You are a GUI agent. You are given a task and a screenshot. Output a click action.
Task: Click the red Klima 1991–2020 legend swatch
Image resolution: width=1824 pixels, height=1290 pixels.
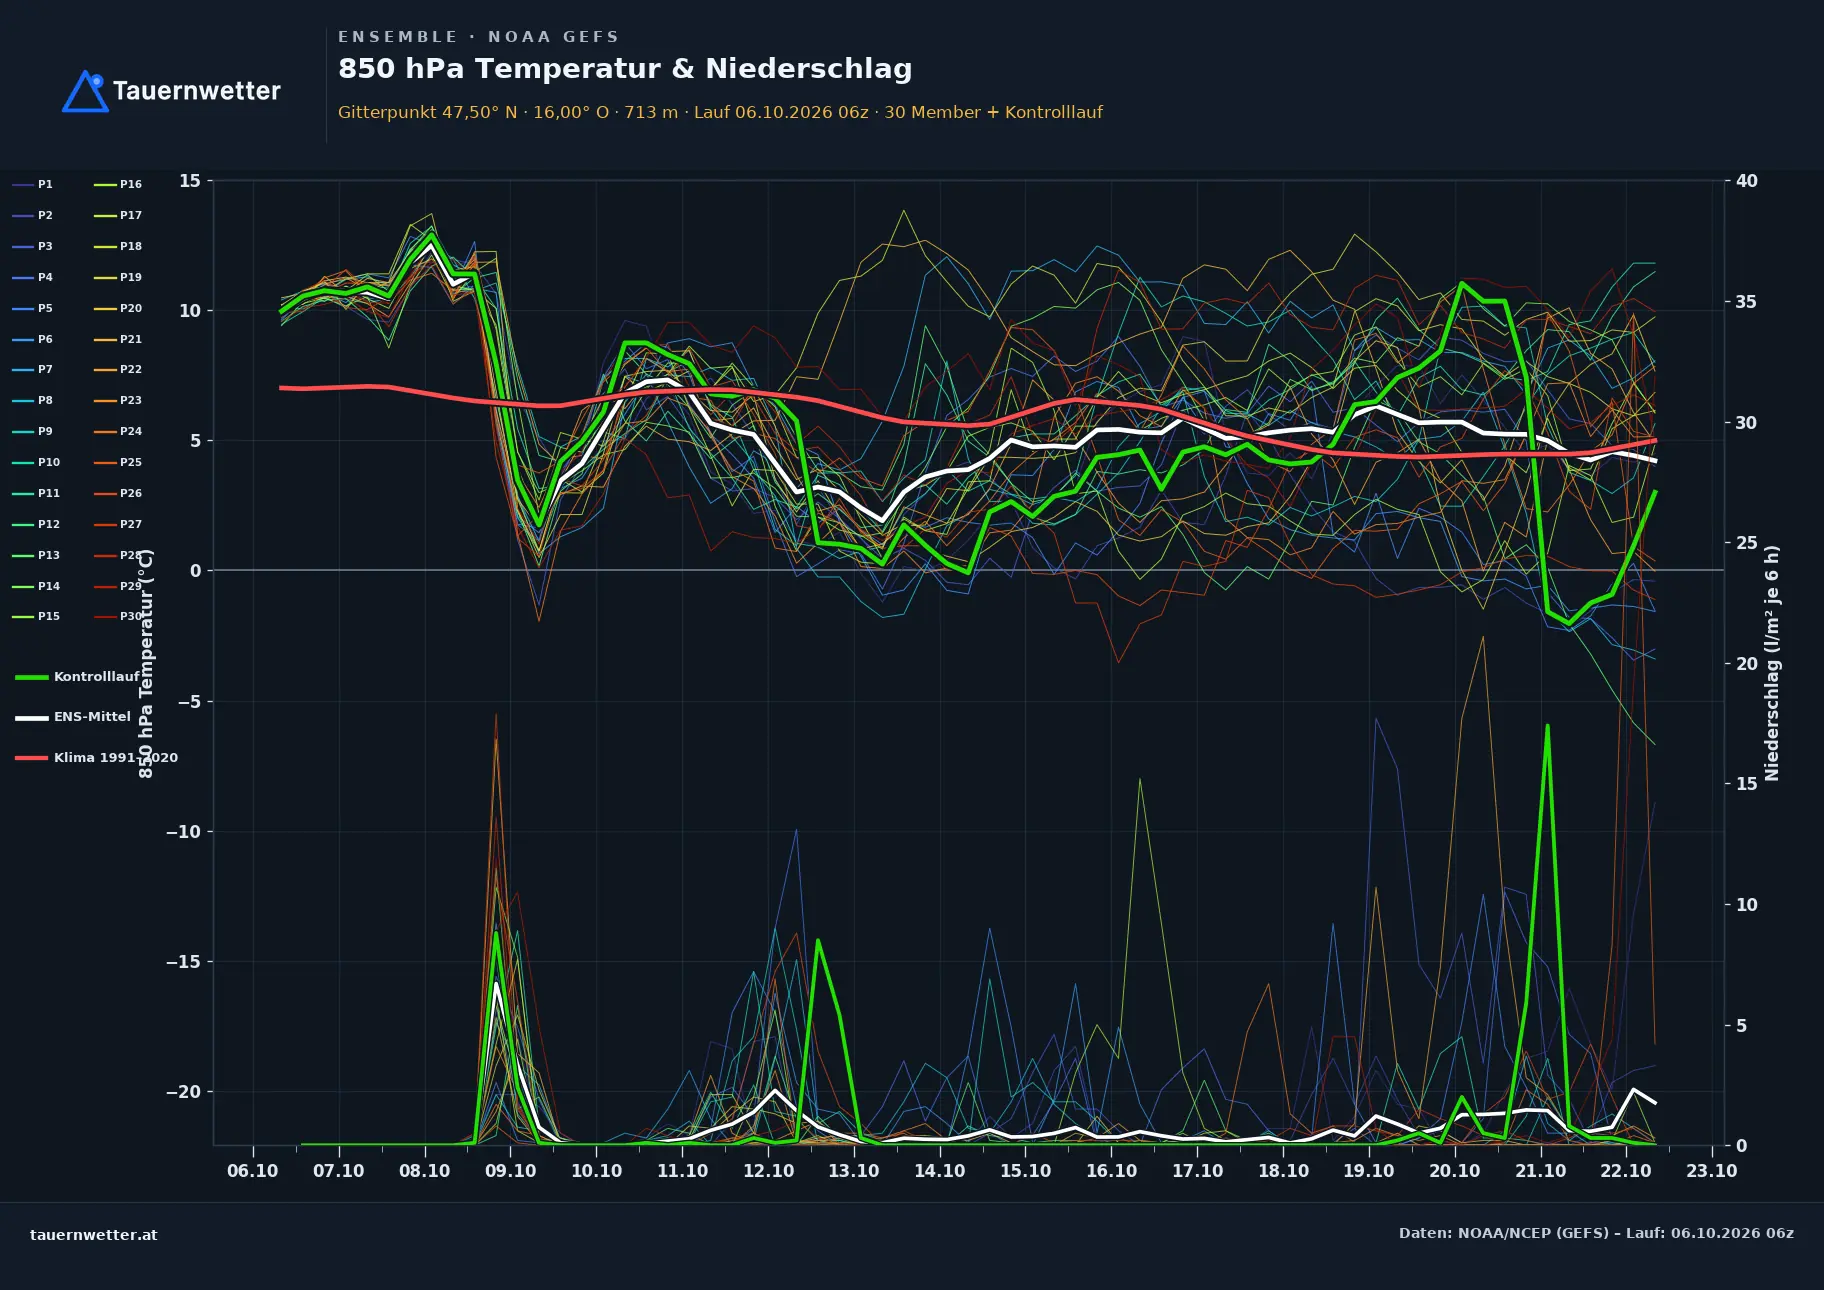coord(32,757)
